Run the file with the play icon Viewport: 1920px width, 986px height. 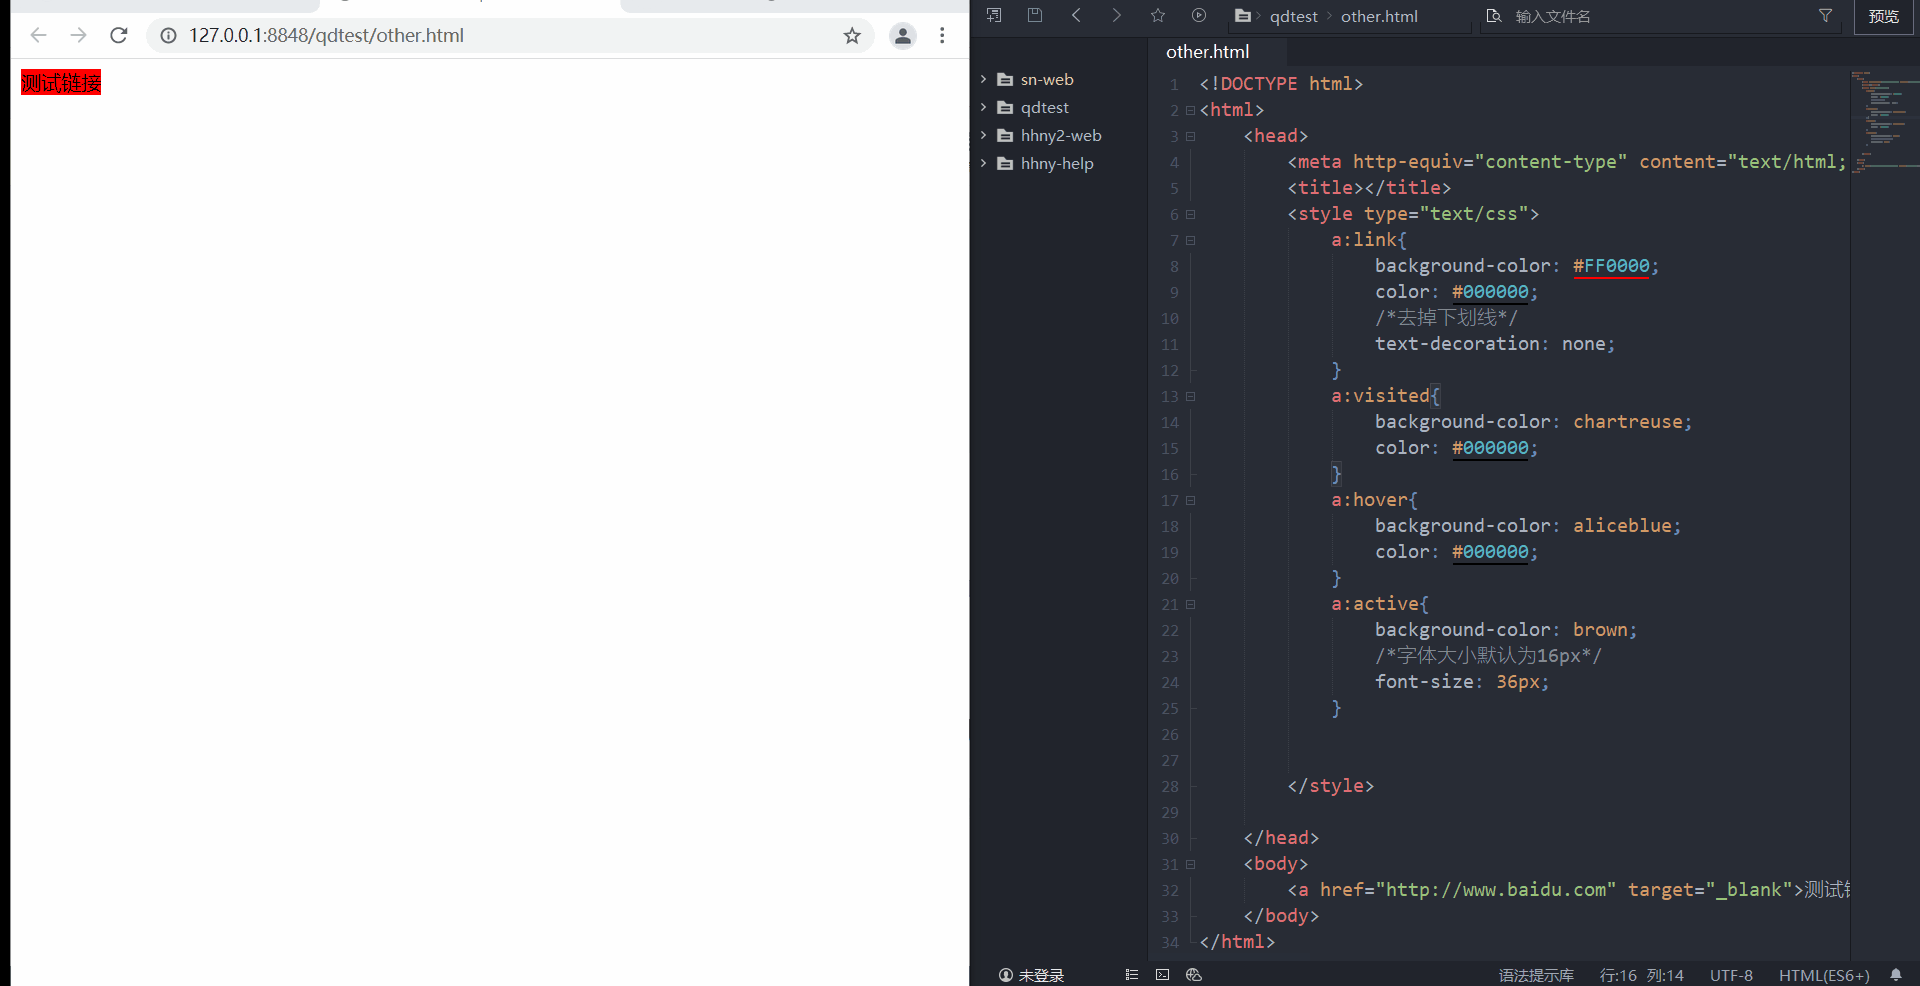pyautogui.click(x=1199, y=15)
